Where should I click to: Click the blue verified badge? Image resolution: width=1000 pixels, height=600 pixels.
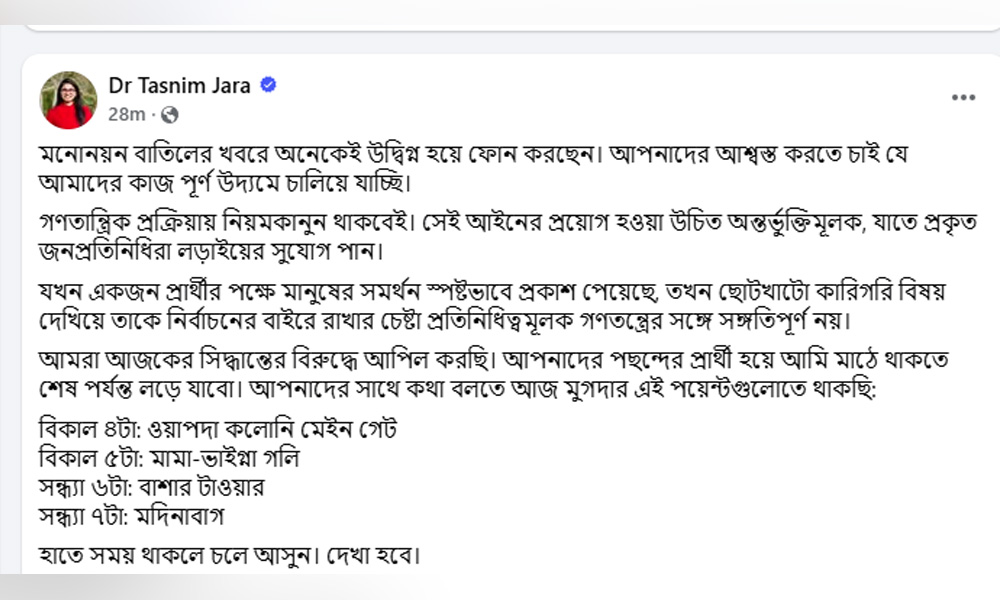pyautogui.click(x=268, y=86)
